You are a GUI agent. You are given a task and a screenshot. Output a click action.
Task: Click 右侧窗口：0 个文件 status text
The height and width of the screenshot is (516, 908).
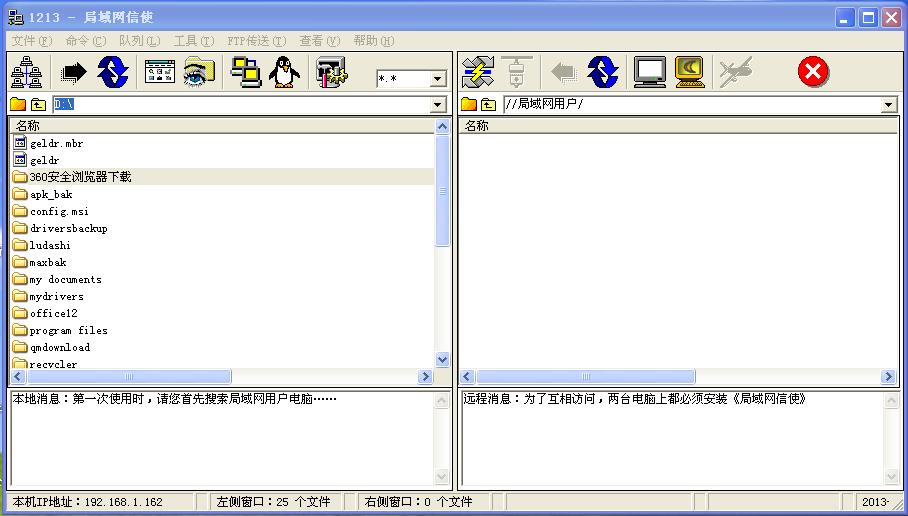pos(418,502)
